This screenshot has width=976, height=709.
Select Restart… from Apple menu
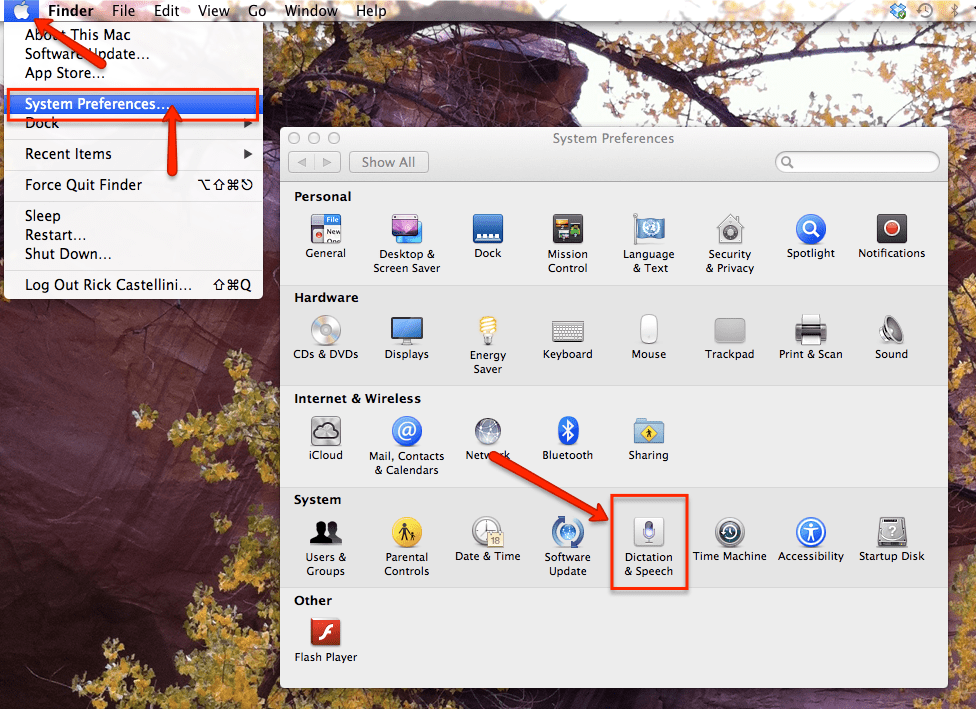(x=133, y=235)
